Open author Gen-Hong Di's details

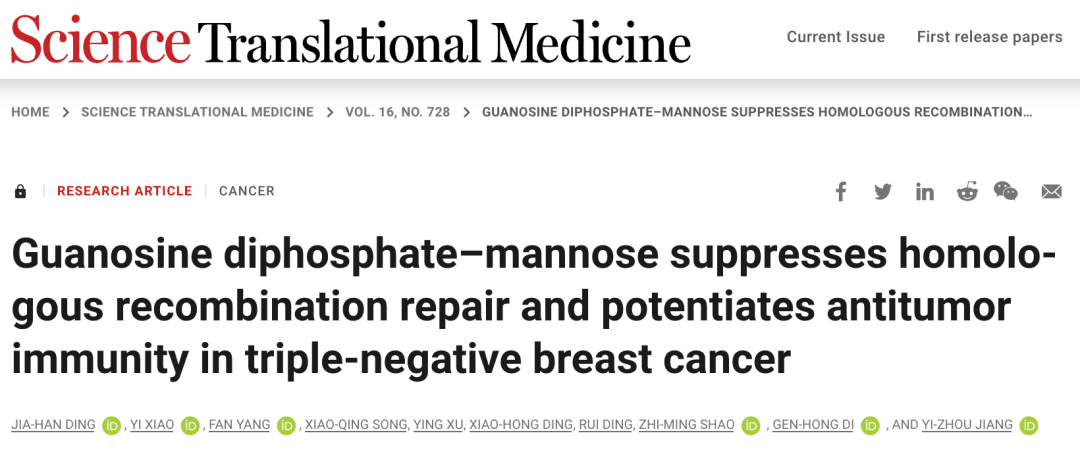813,425
